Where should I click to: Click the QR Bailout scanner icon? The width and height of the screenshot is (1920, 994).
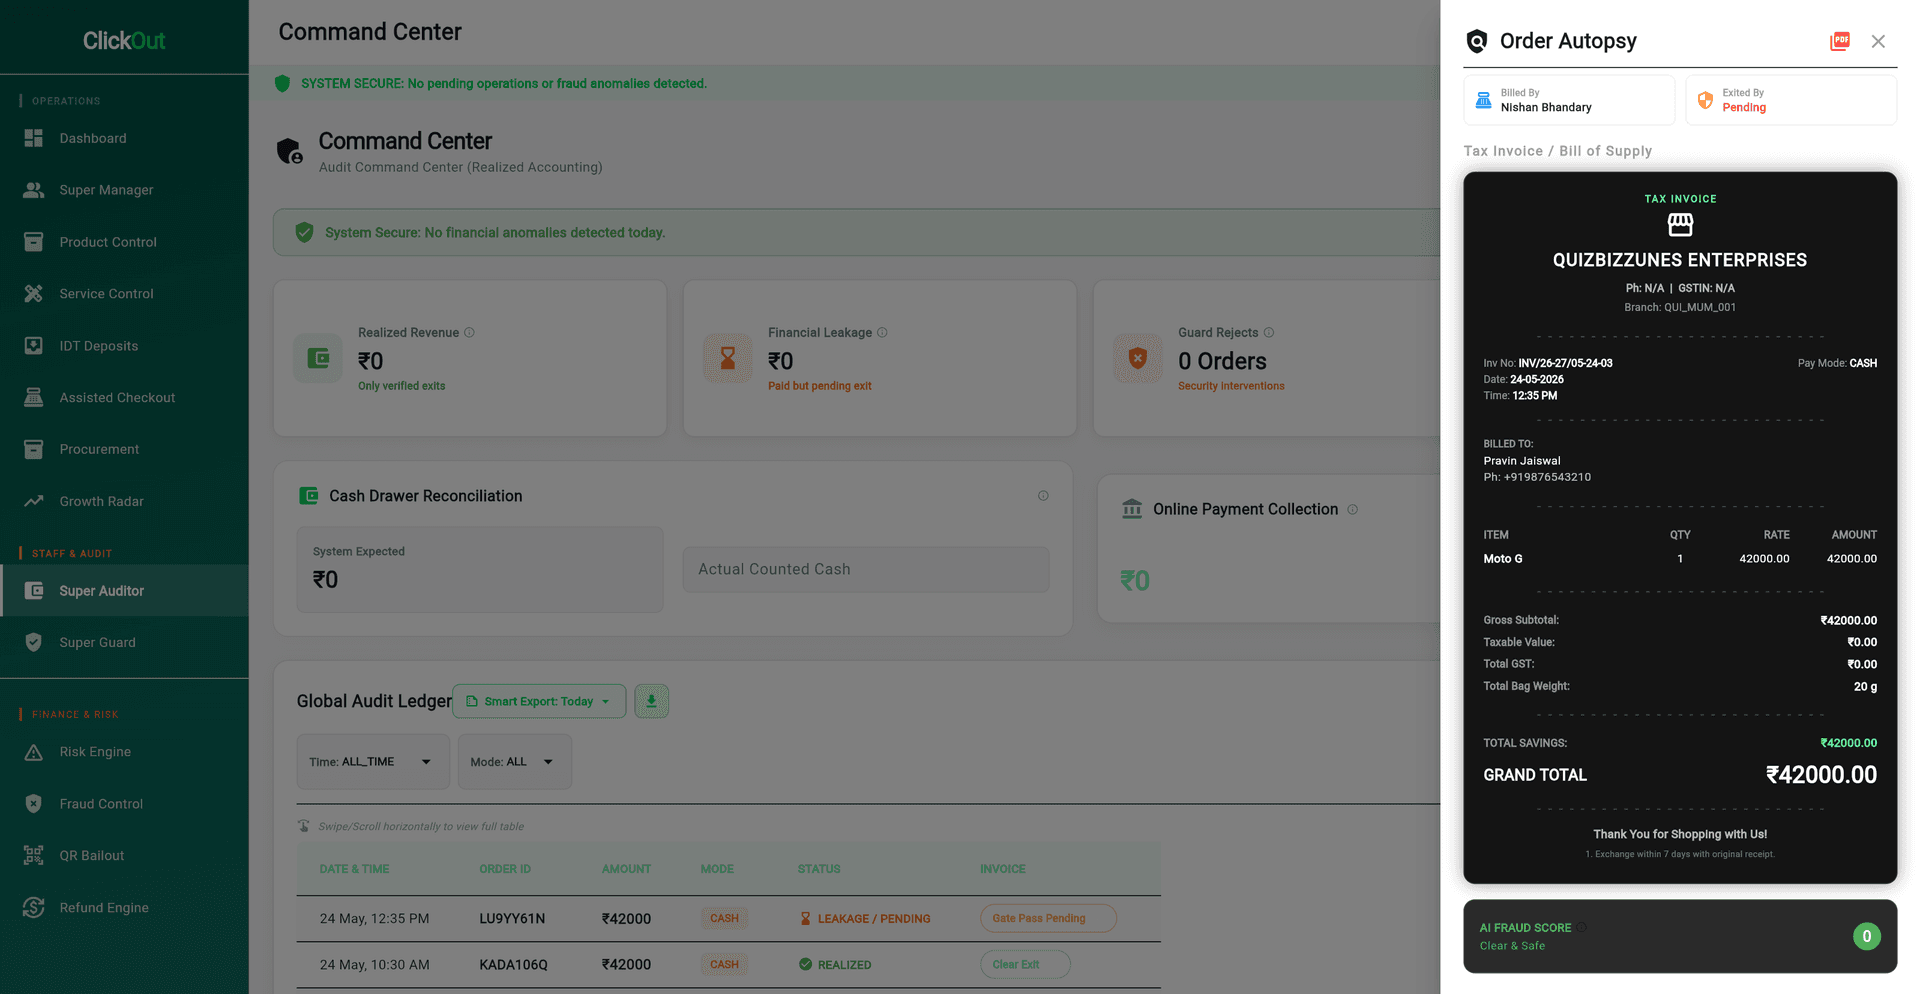(x=34, y=856)
